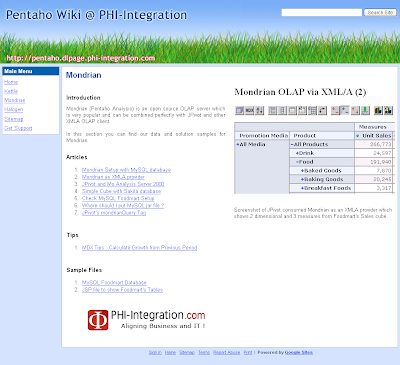Screen dimensions: 400x365
Task: Collapse the Food product row
Action: pyautogui.click(x=297, y=162)
